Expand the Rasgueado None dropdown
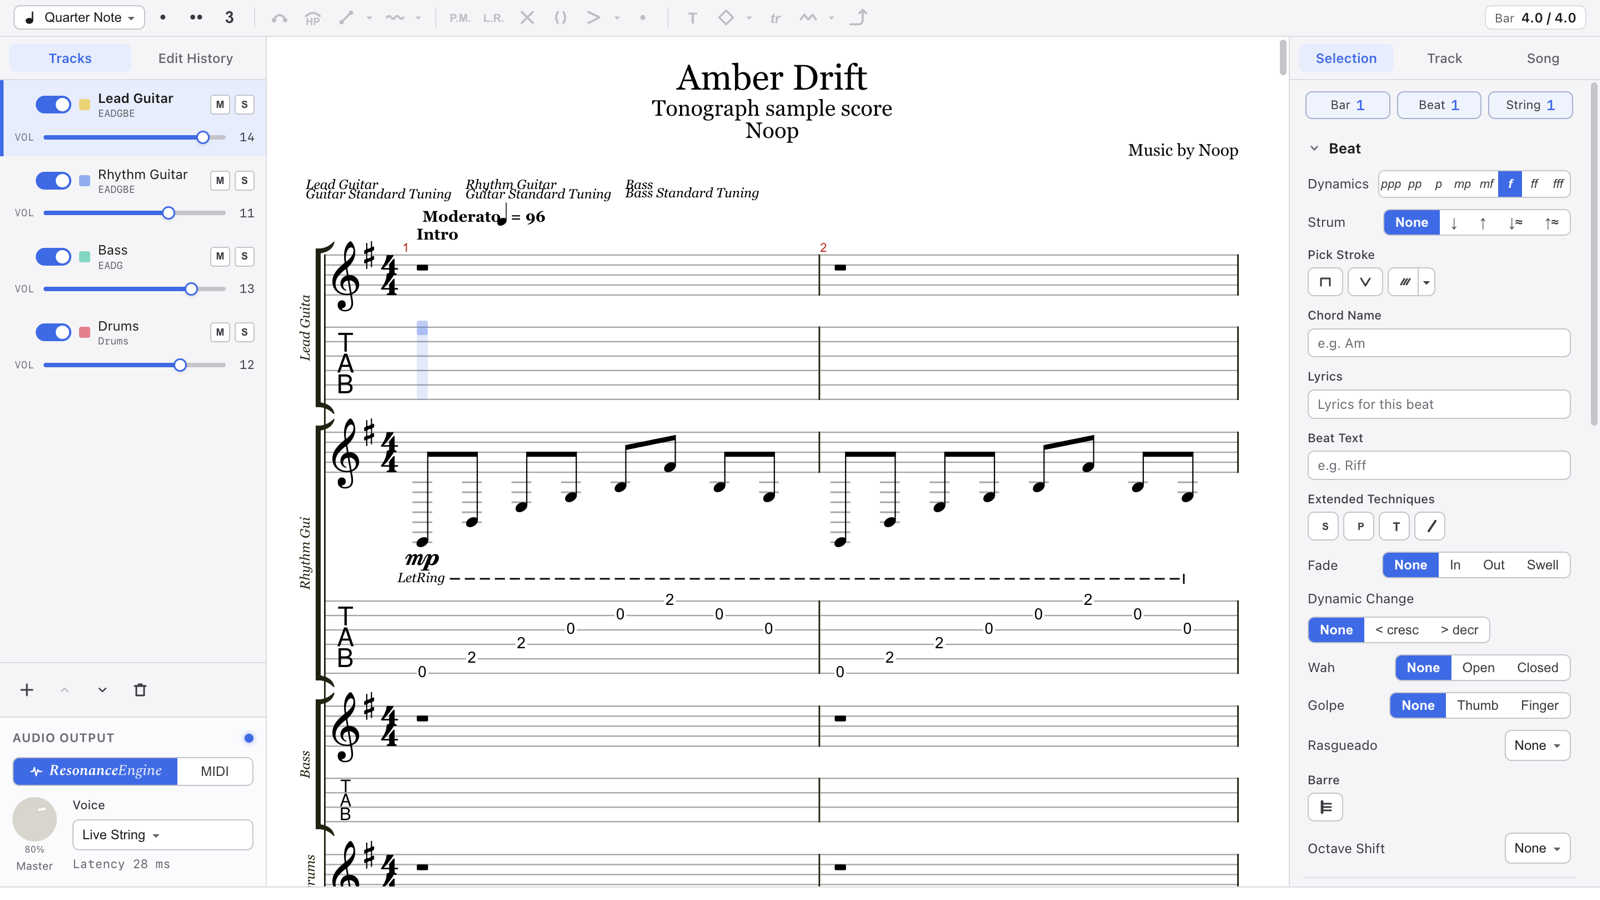Image resolution: width=1600 pixels, height=900 pixels. coord(1537,745)
